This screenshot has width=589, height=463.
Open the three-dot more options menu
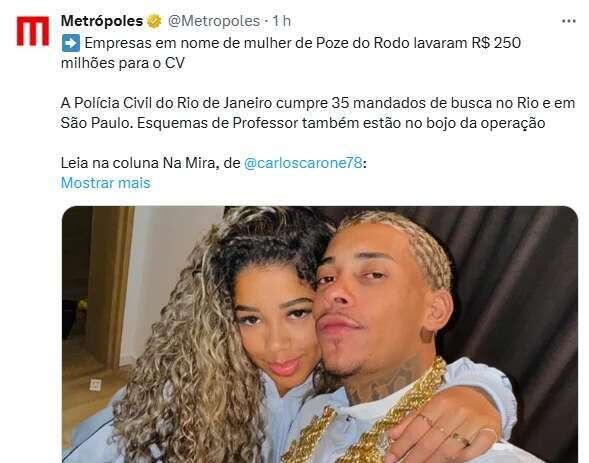pos(569,21)
